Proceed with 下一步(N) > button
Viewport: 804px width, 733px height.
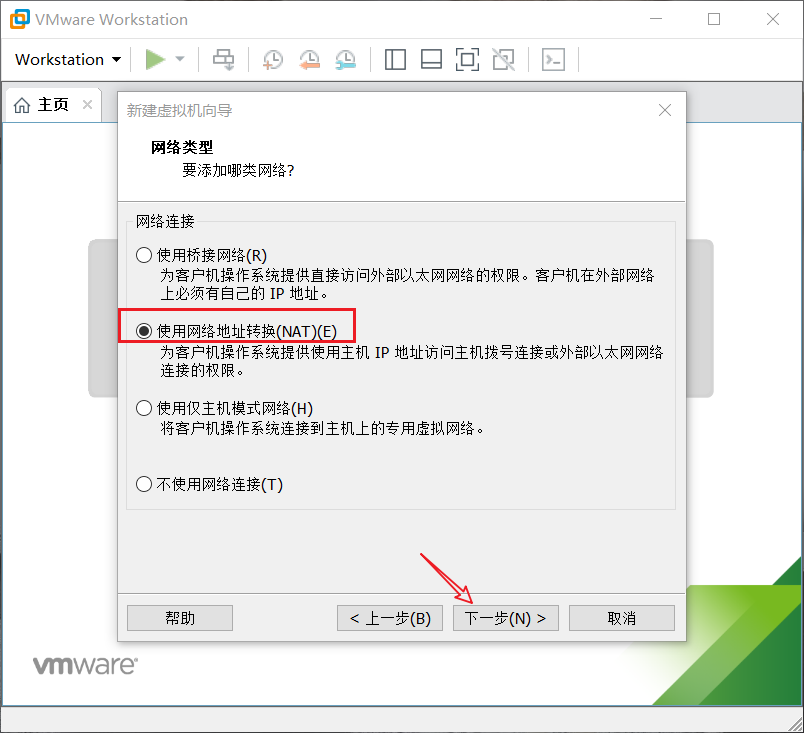pyautogui.click(x=506, y=618)
